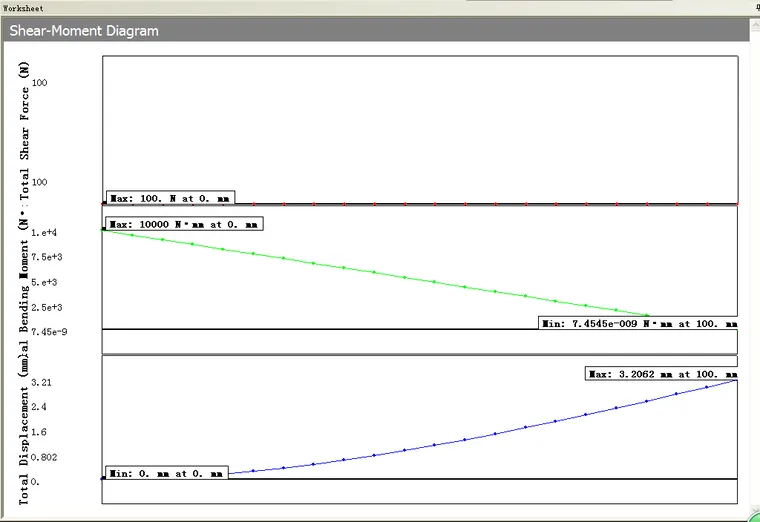
Task: Click the red shear force line
Action: [x=420, y=204]
